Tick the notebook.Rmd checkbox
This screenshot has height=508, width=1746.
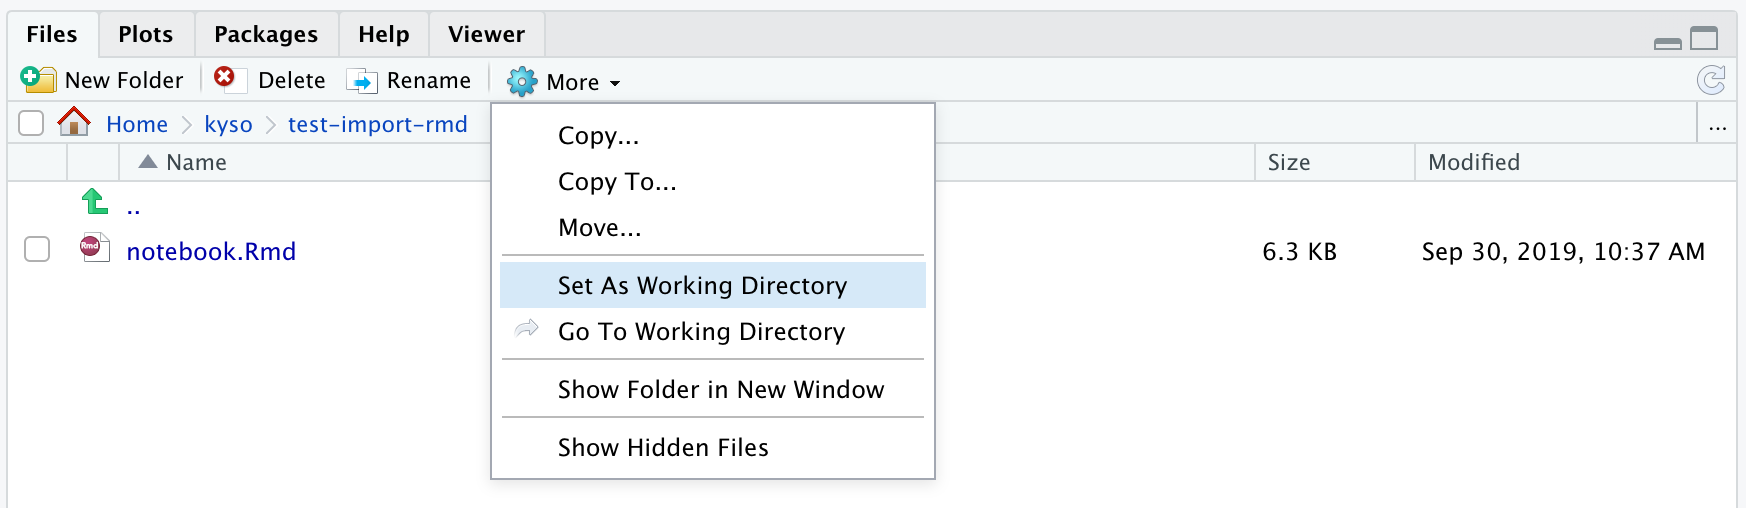[x=37, y=249]
